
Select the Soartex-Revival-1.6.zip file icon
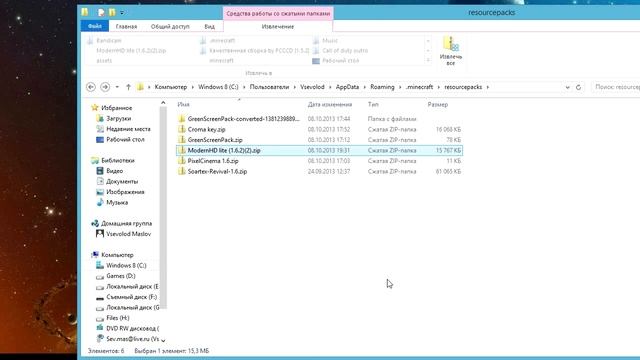(182, 171)
